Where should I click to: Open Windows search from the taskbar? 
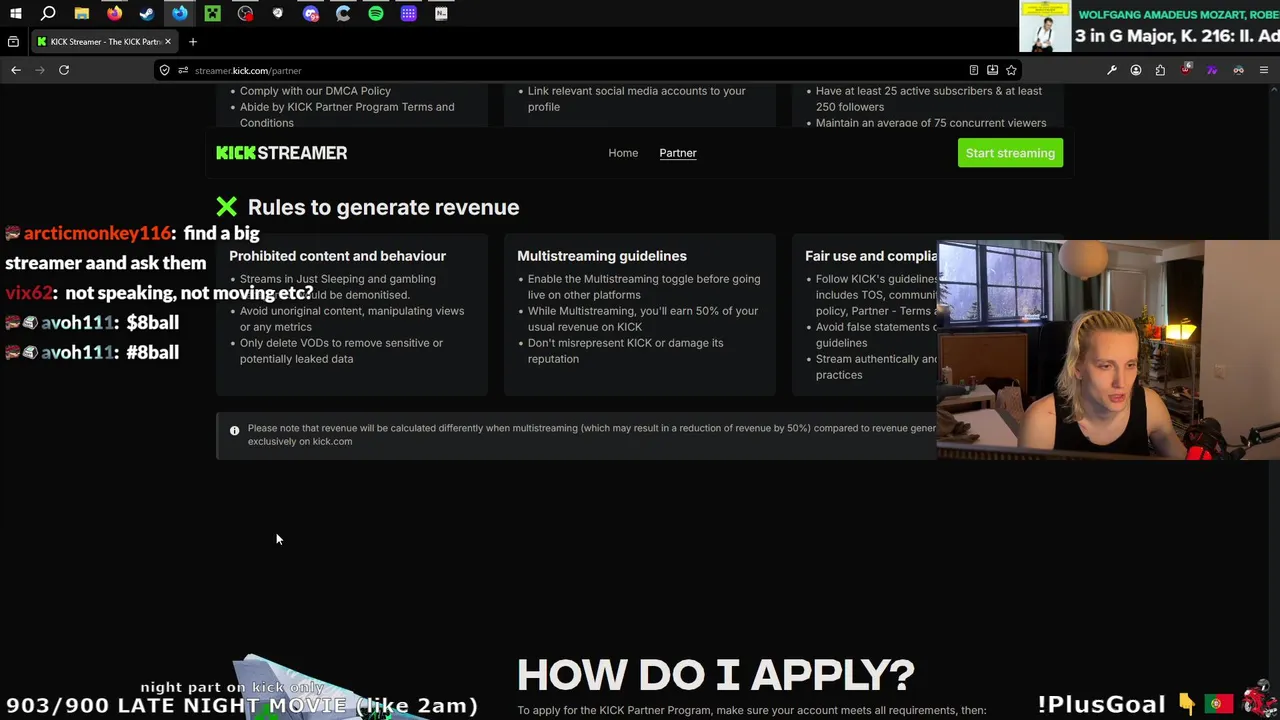pos(48,14)
